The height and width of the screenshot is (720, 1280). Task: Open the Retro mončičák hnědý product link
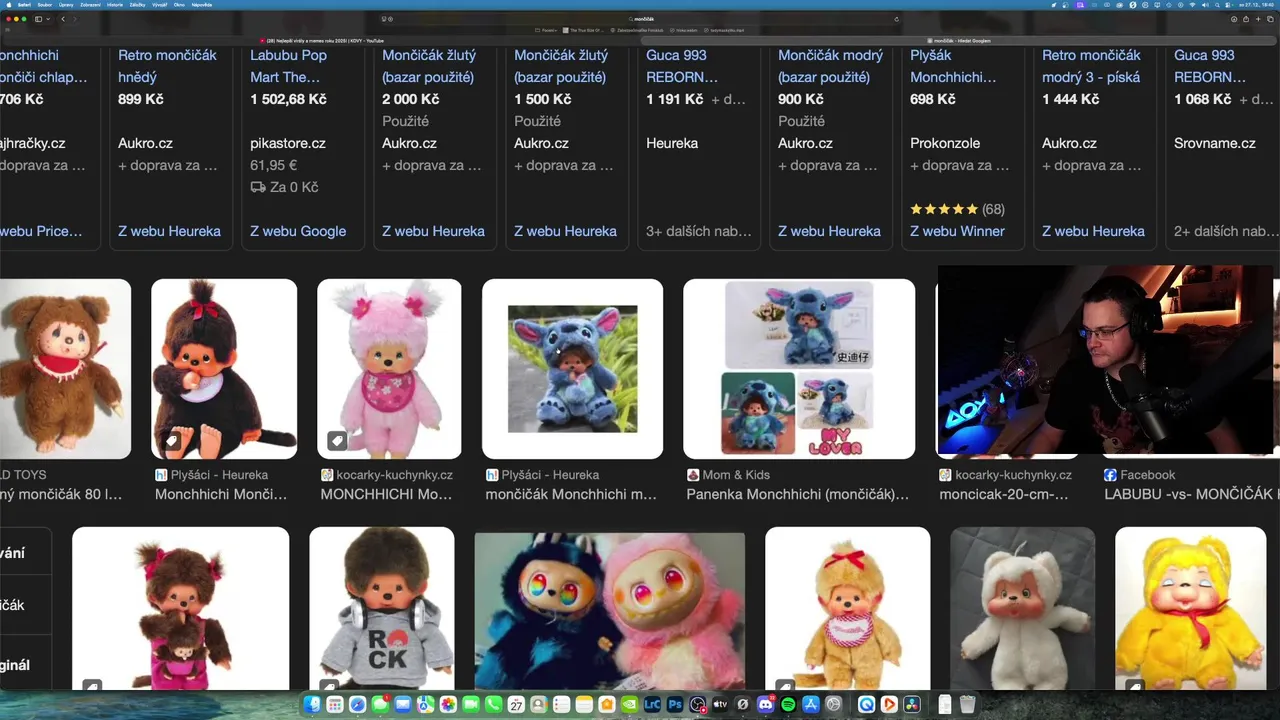point(167,66)
